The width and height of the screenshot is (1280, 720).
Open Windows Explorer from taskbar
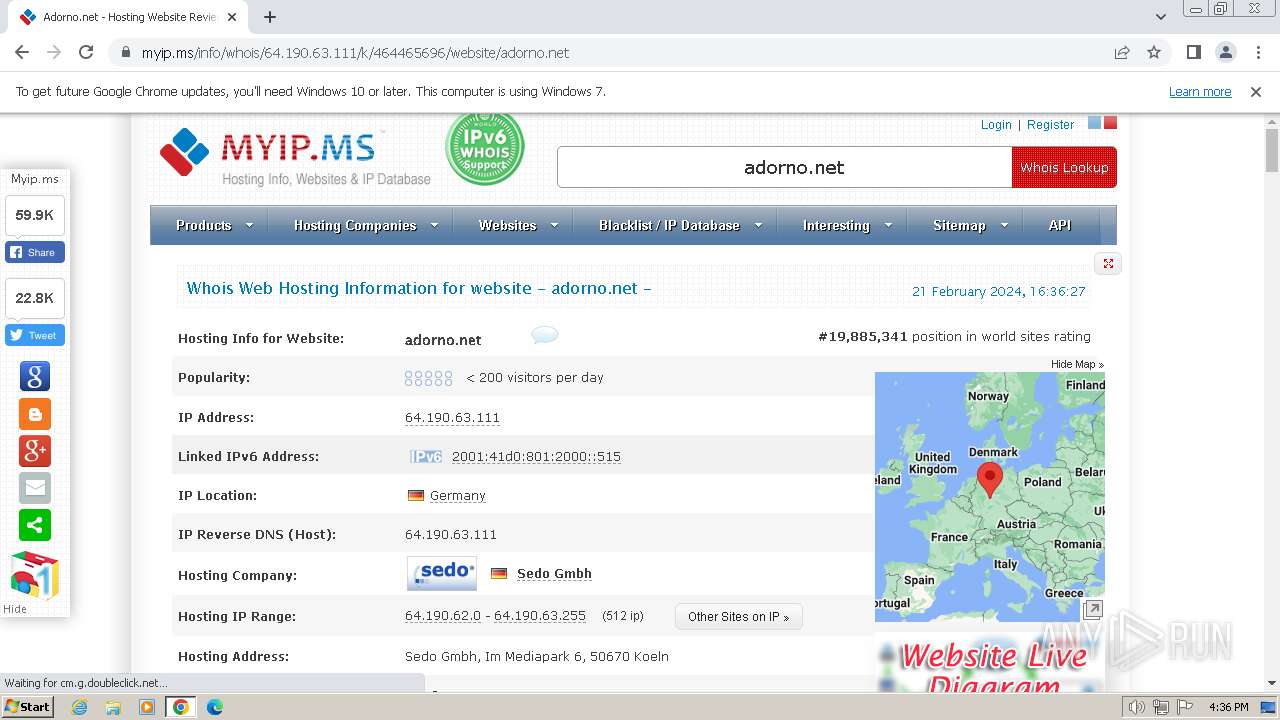click(x=113, y=707)
